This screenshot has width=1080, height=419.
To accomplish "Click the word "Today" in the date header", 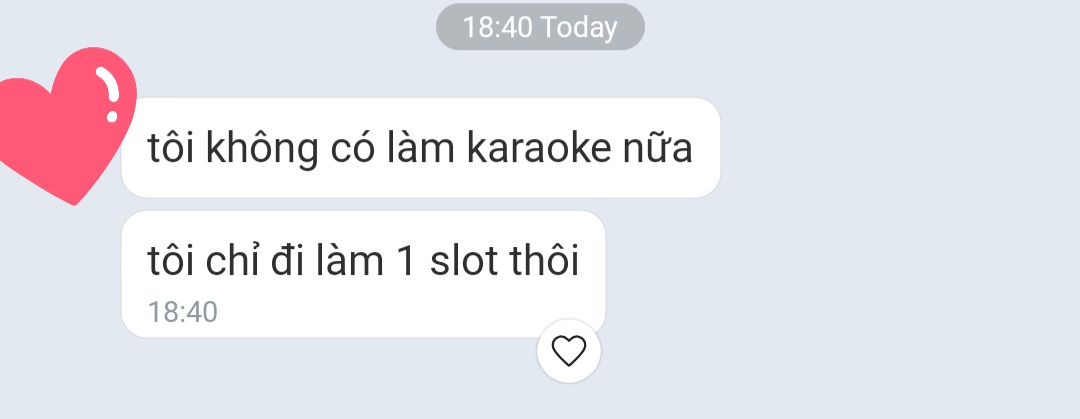I will click(579, 28).
